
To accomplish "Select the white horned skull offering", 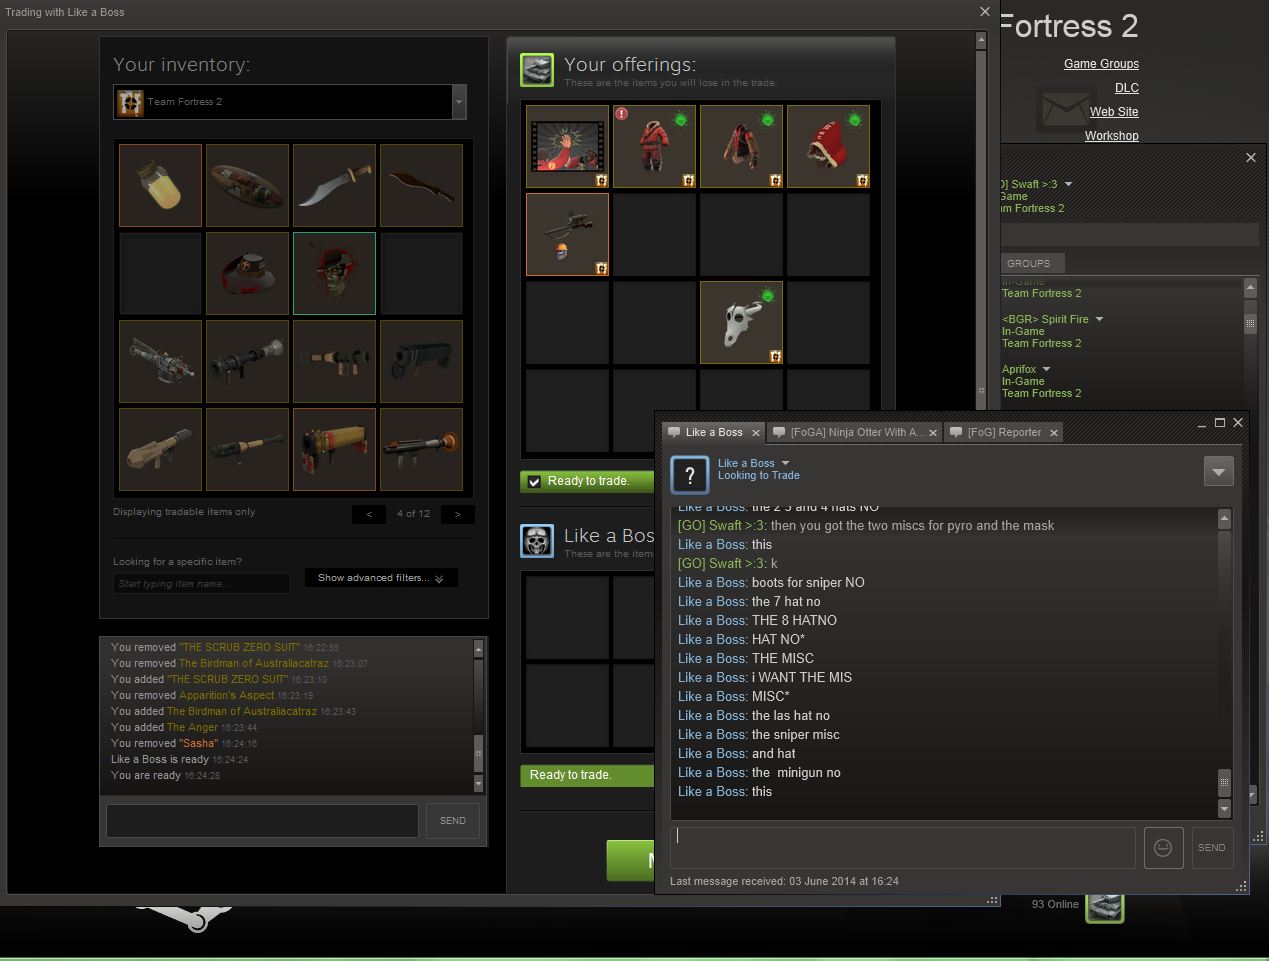I will click(x=741, y=322).
